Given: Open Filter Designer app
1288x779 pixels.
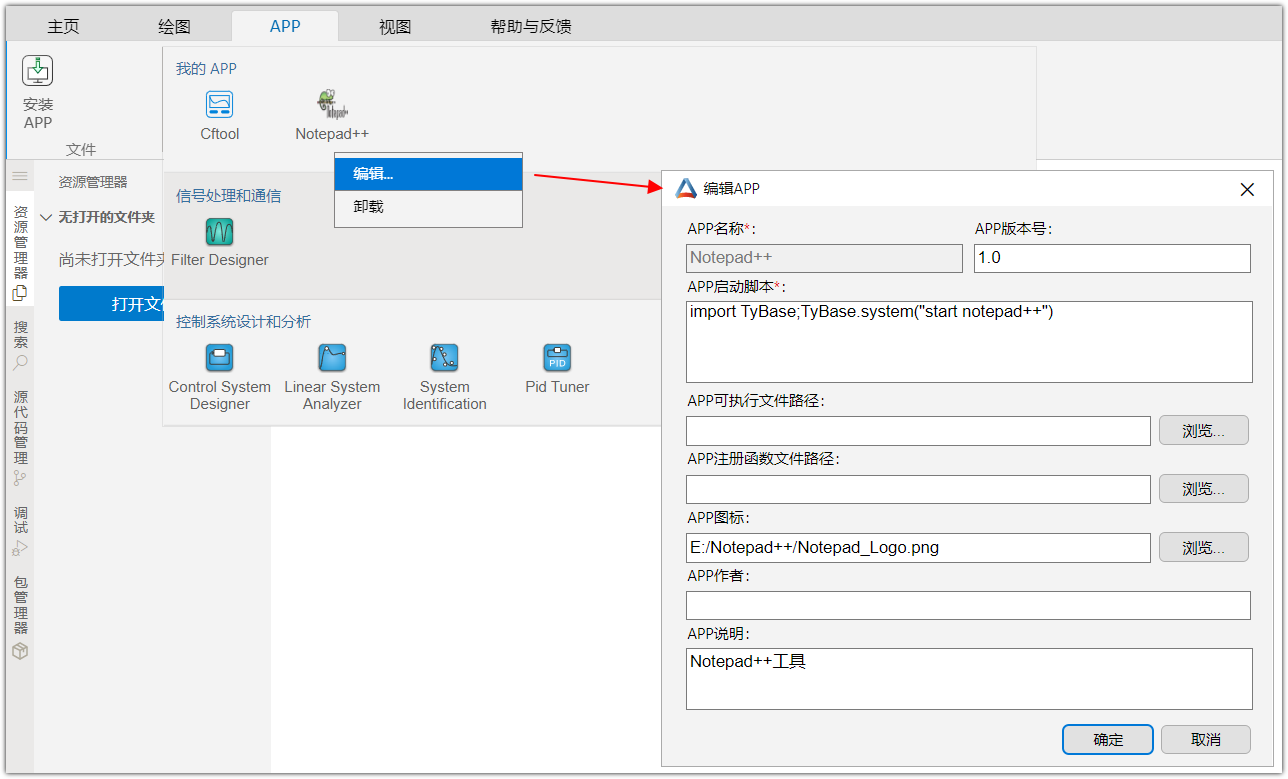Looking at the screenshot, I should 220,233.
